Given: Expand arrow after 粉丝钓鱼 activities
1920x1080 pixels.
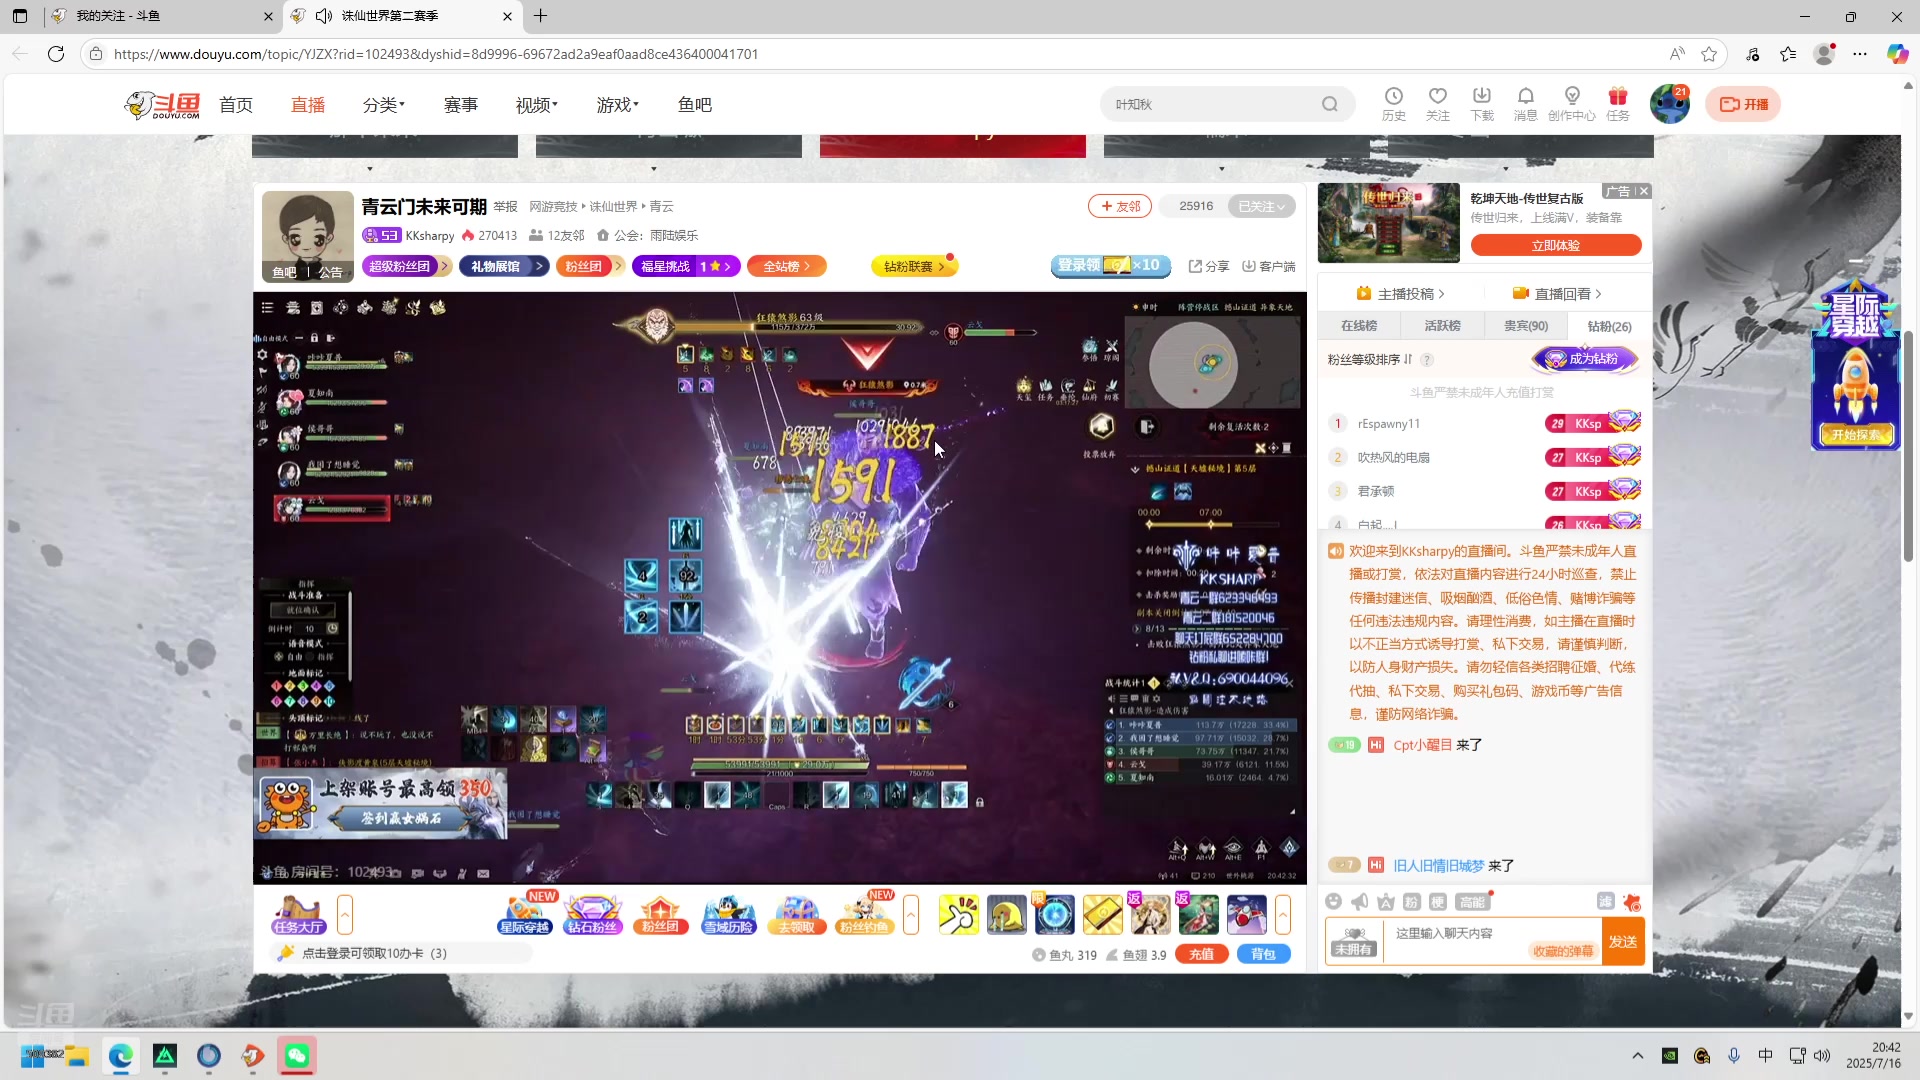Looking at the screenshot, I should (x=911, y=914).
